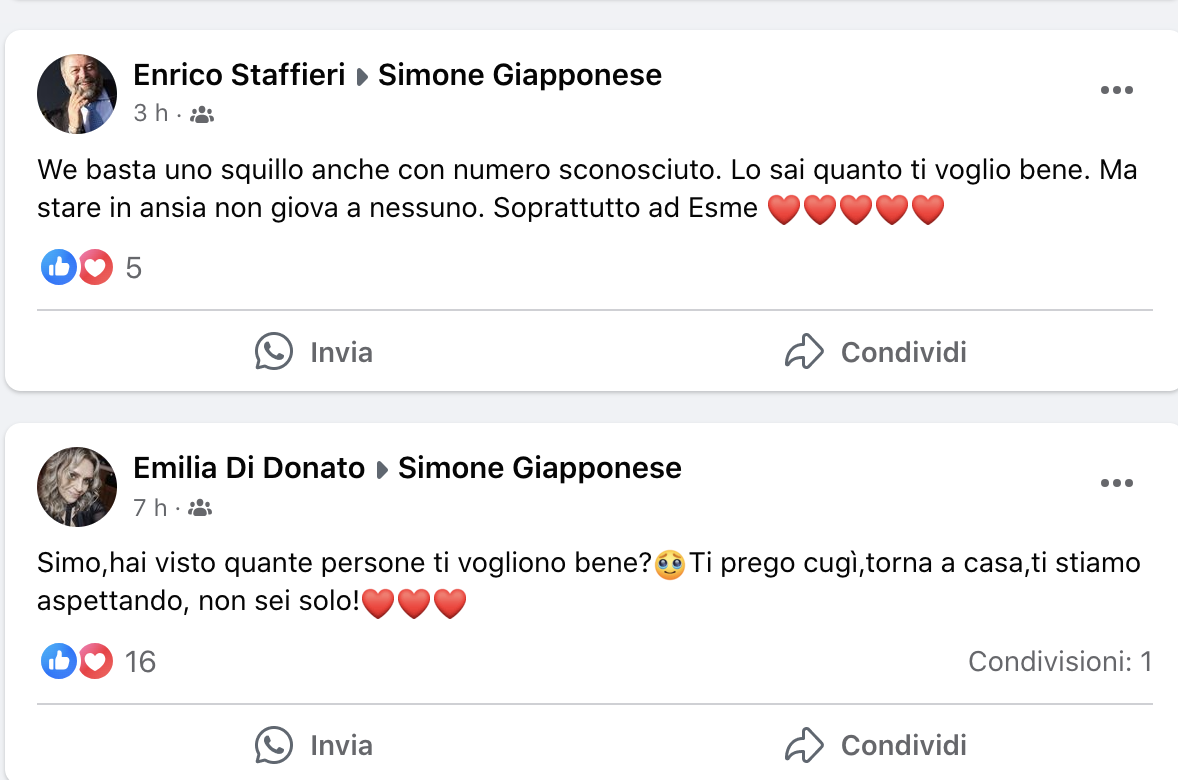View Condivisioni: 1 share count

point(1060,661)
